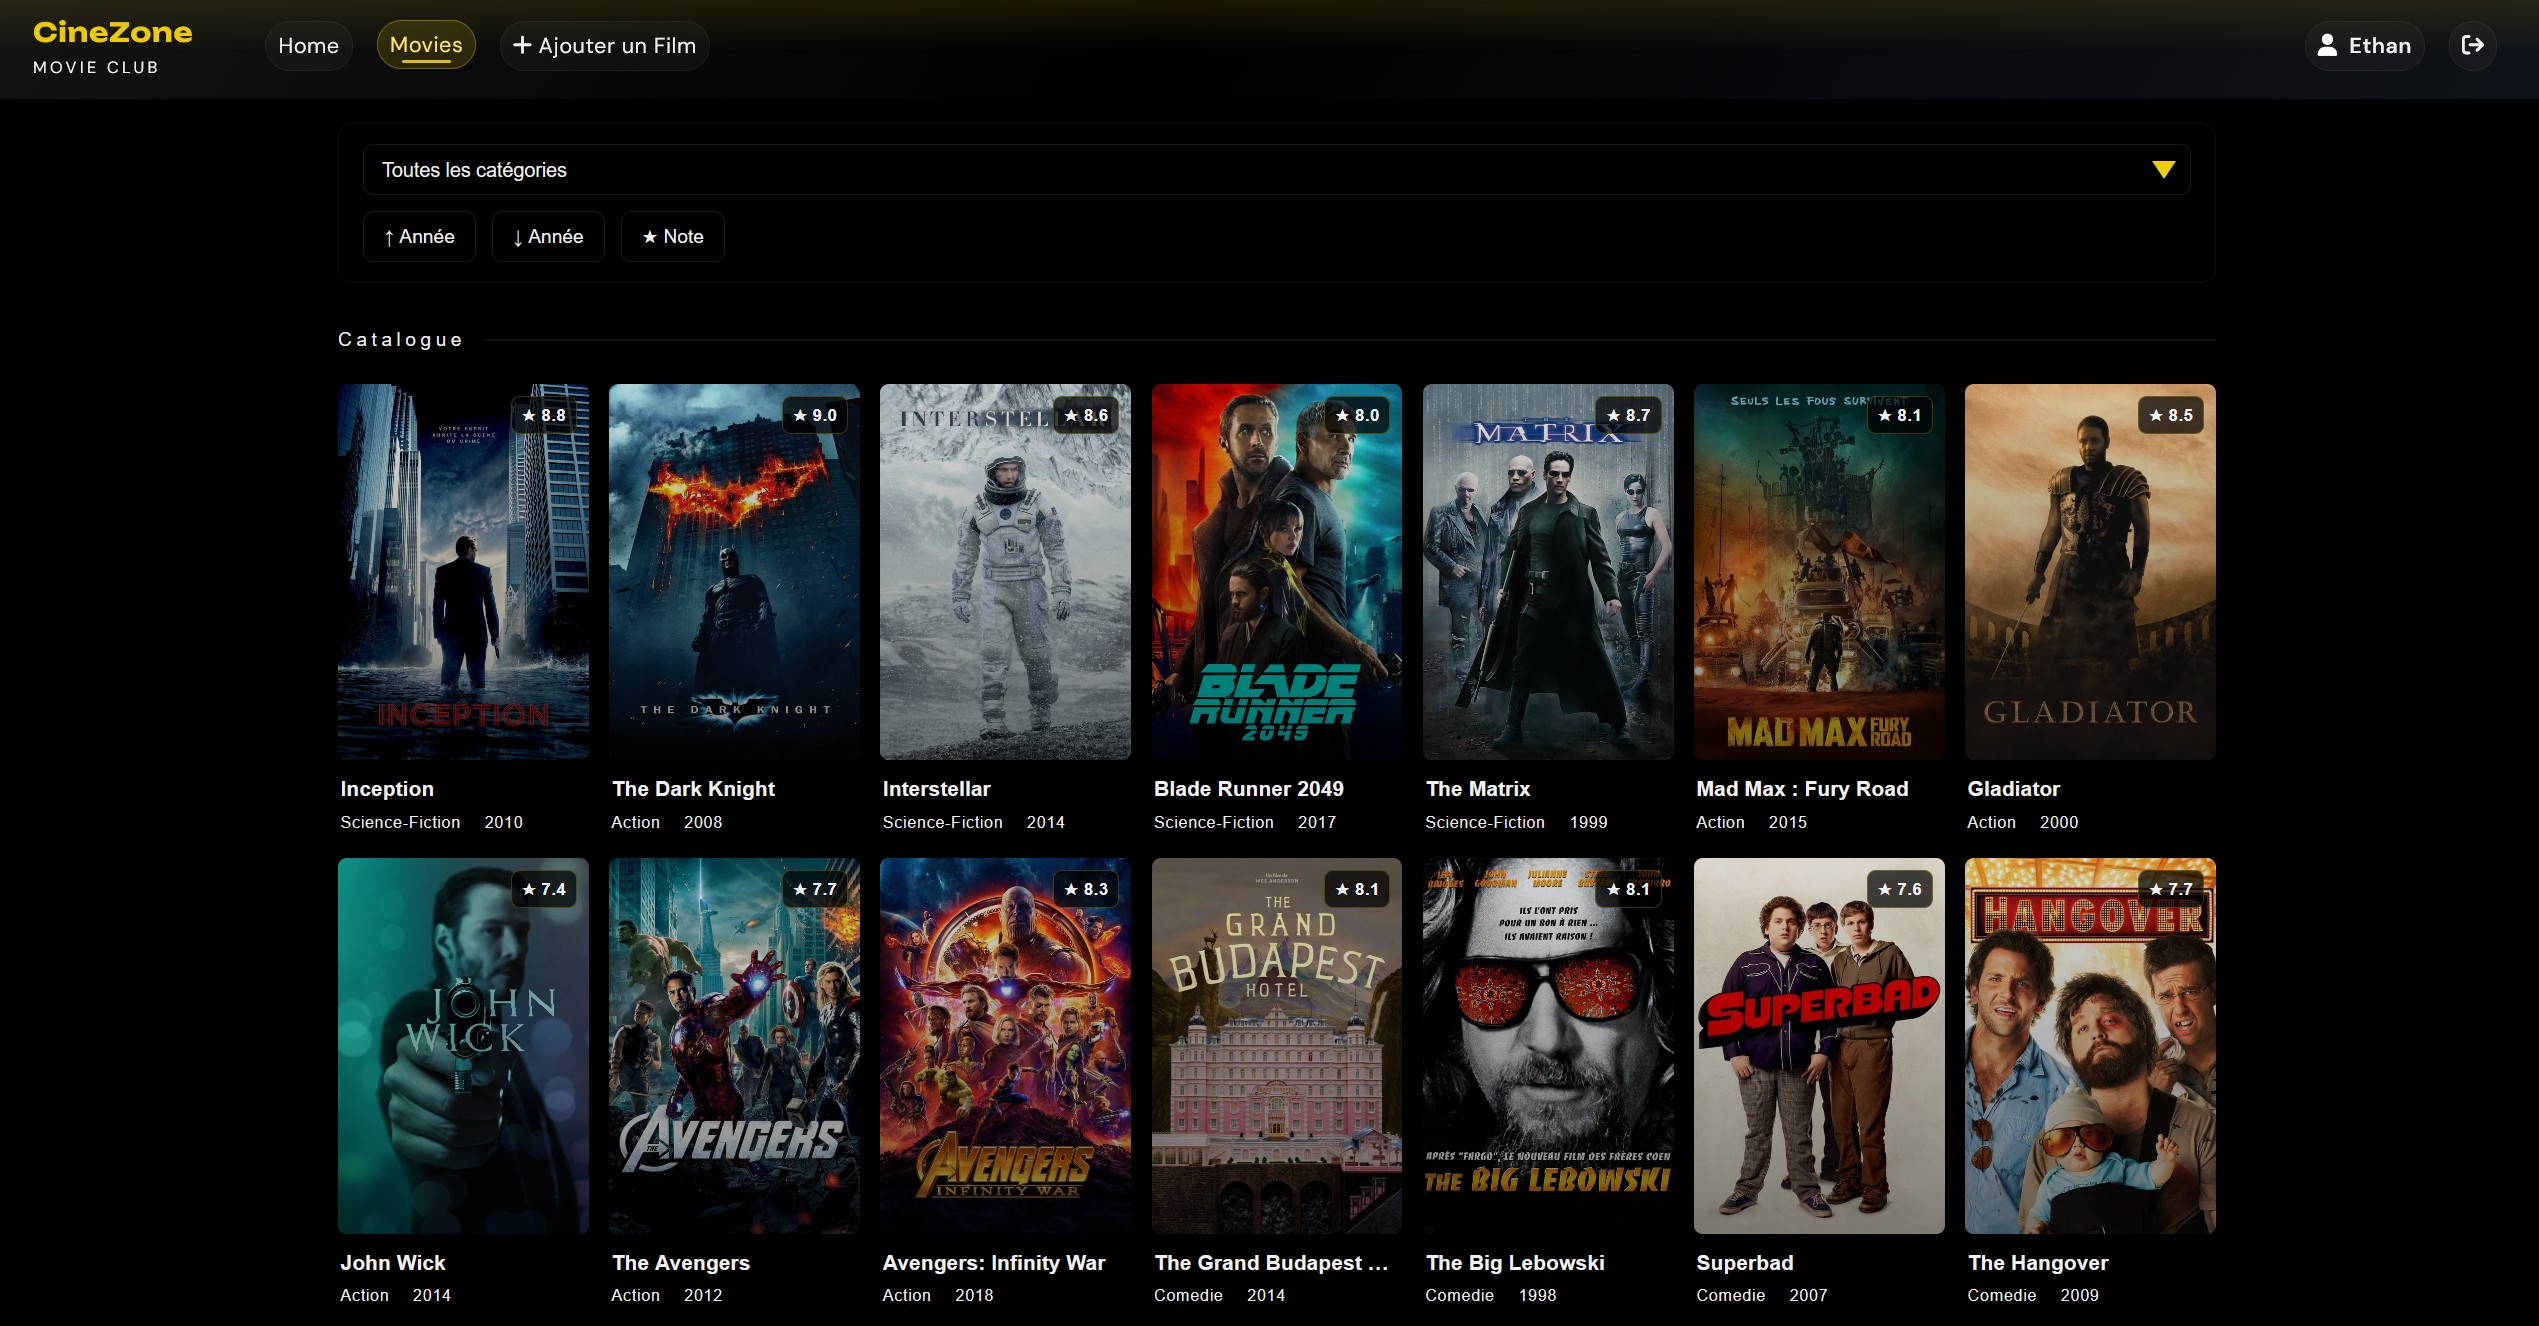
Task: Click the logout icon in the header
Action: tap(2472, 45)
